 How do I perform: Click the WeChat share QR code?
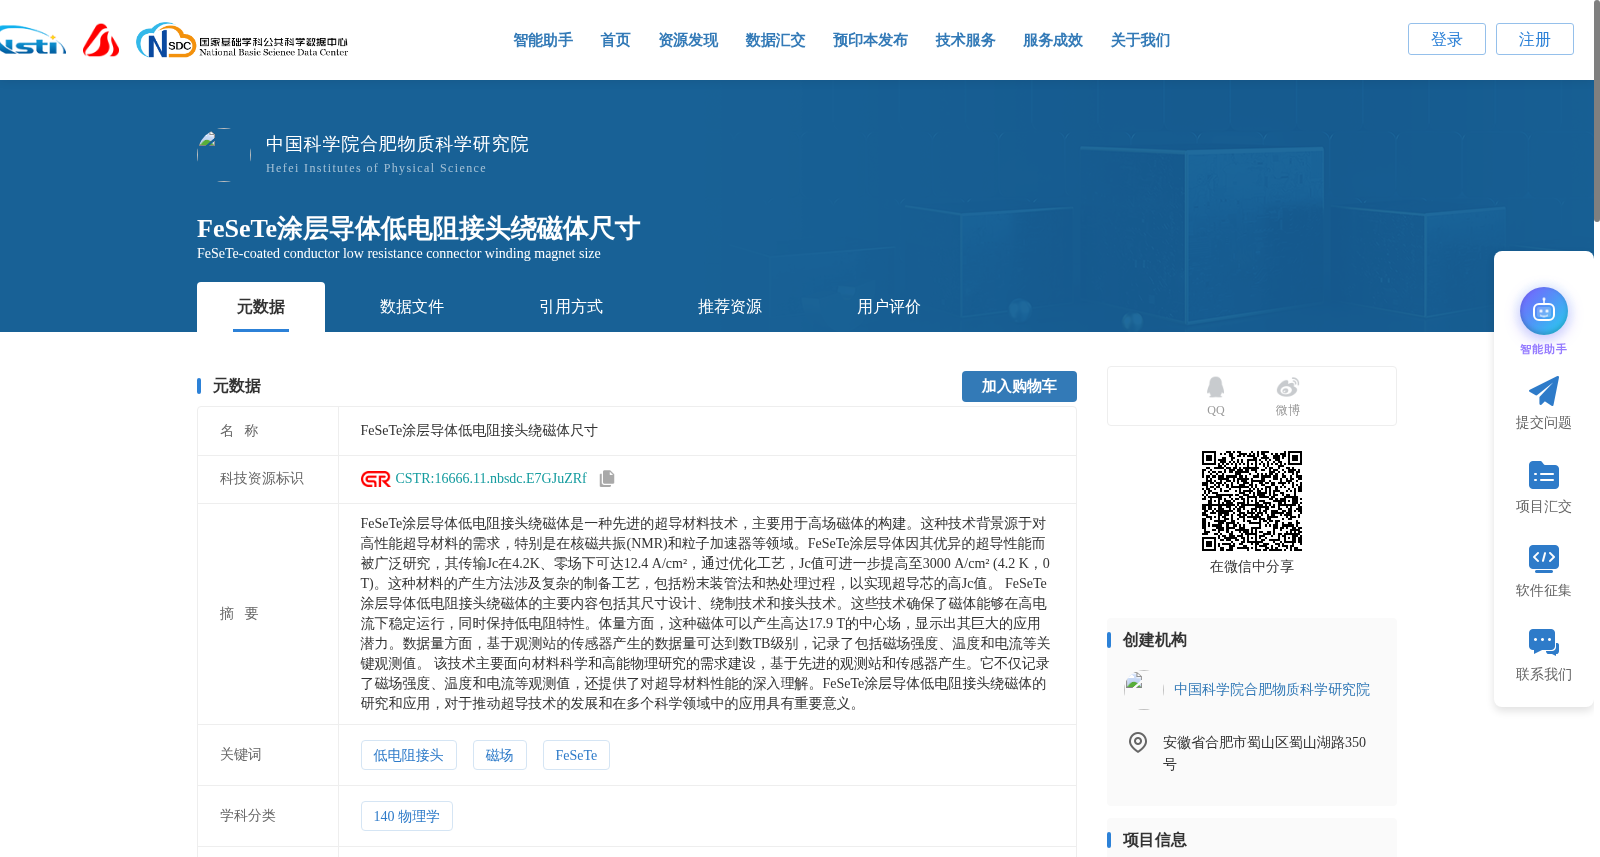pyautogui.click(x=1251, y=501)
